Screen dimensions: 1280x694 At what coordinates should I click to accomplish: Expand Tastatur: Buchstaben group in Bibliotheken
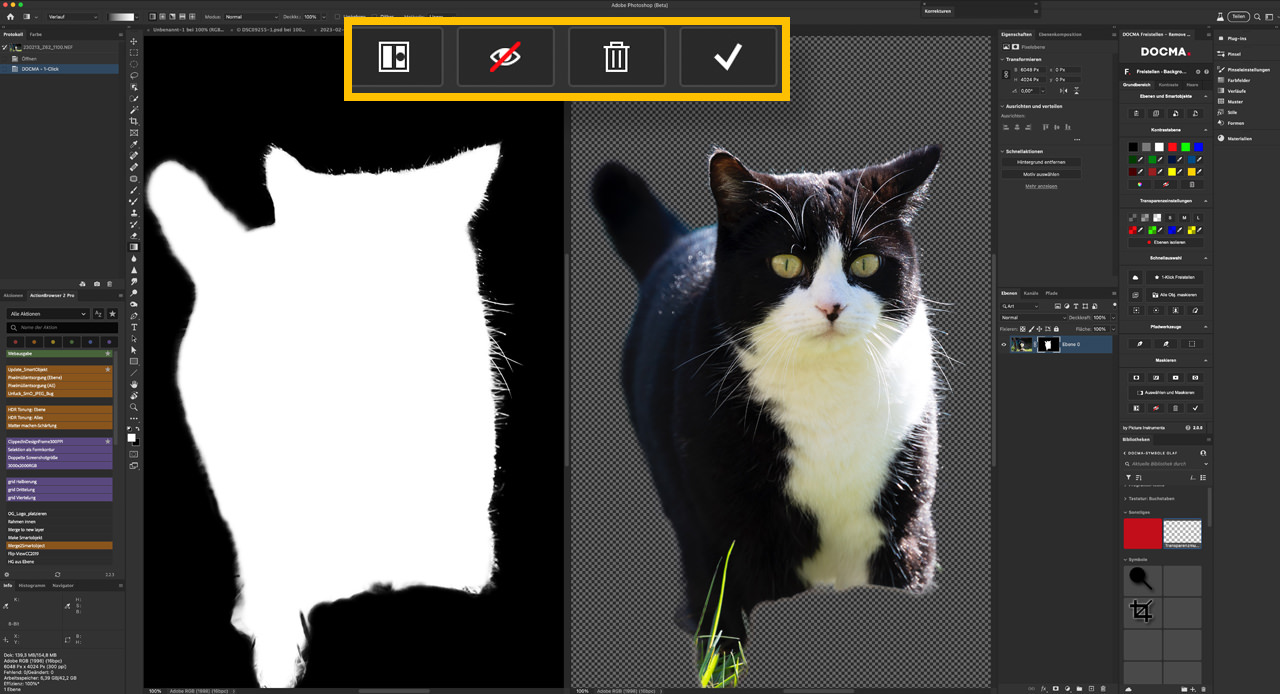(1126, 498)
